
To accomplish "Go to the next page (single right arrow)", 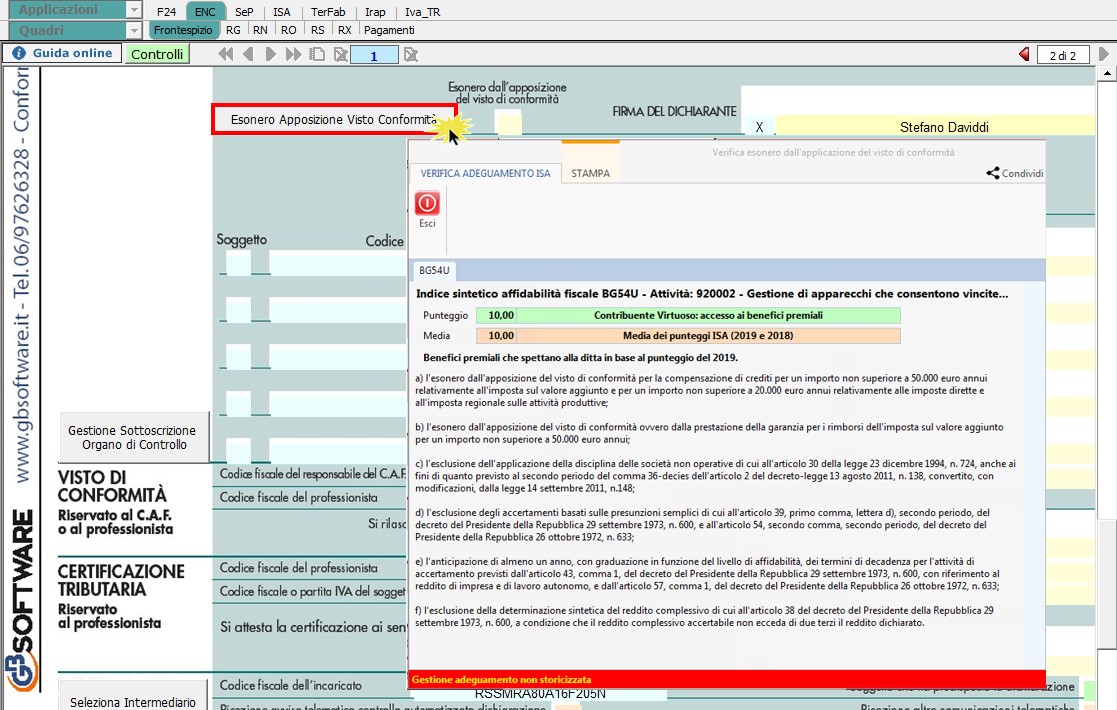I will [270, 54].
